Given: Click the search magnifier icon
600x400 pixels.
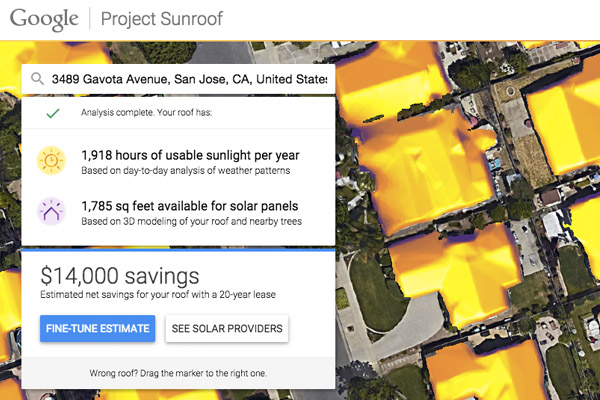Looking at the screenshot, I should click(37, 79).
